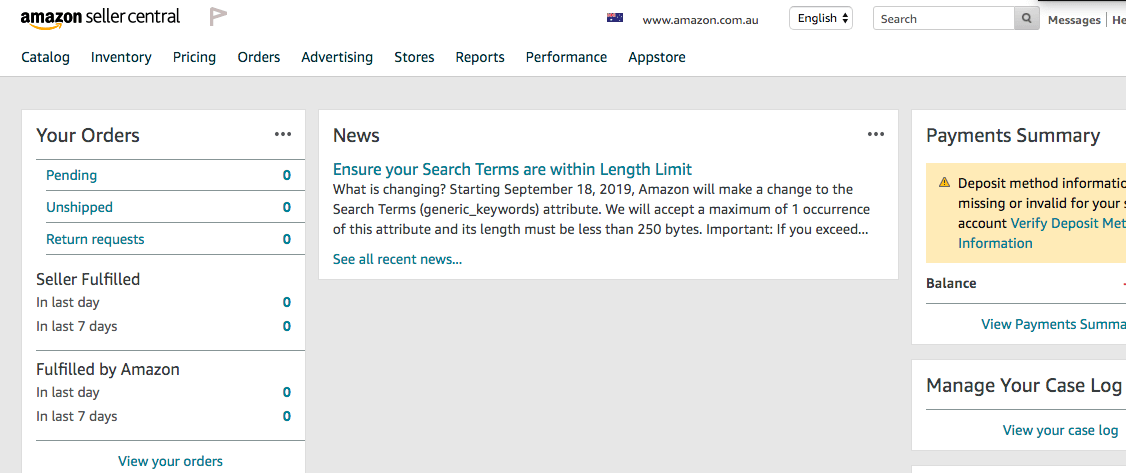Open View your case log link
This screenshot has height=473, width=1126.
(1060, 431)
